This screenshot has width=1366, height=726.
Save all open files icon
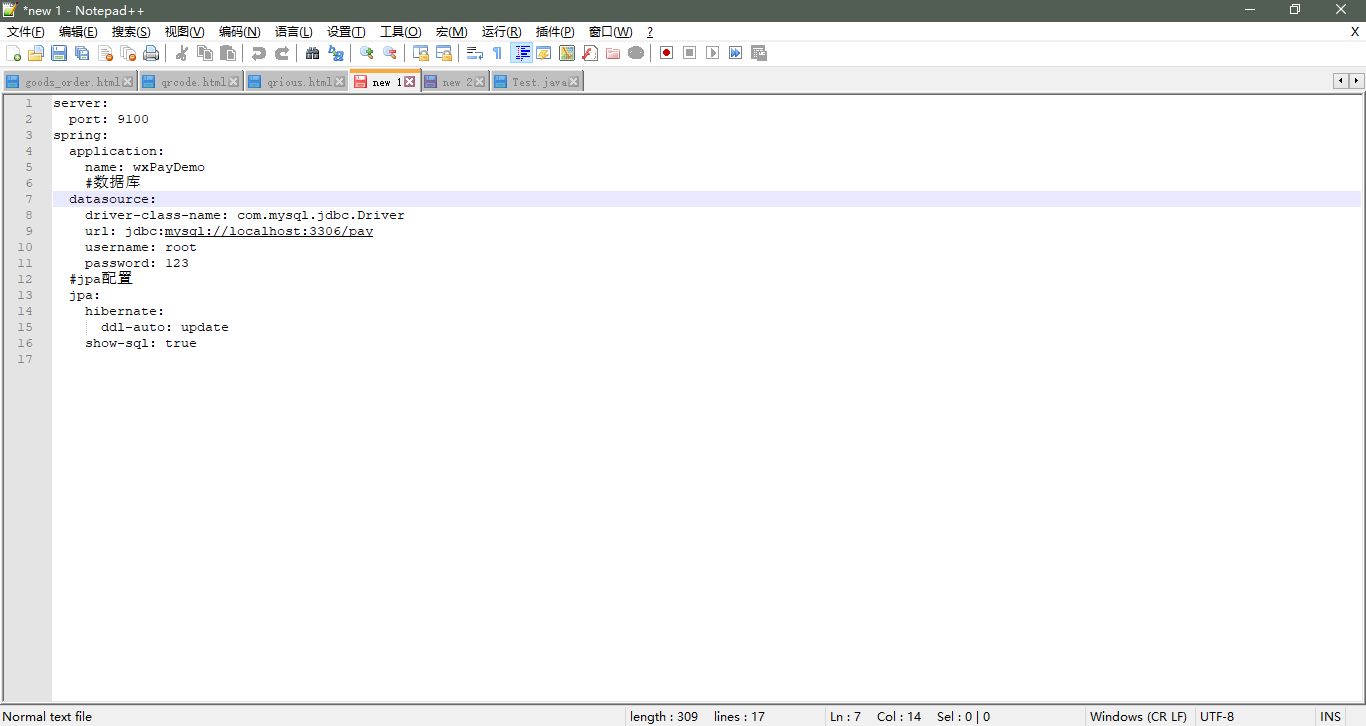pyautogui.click(x=82, y=53)
